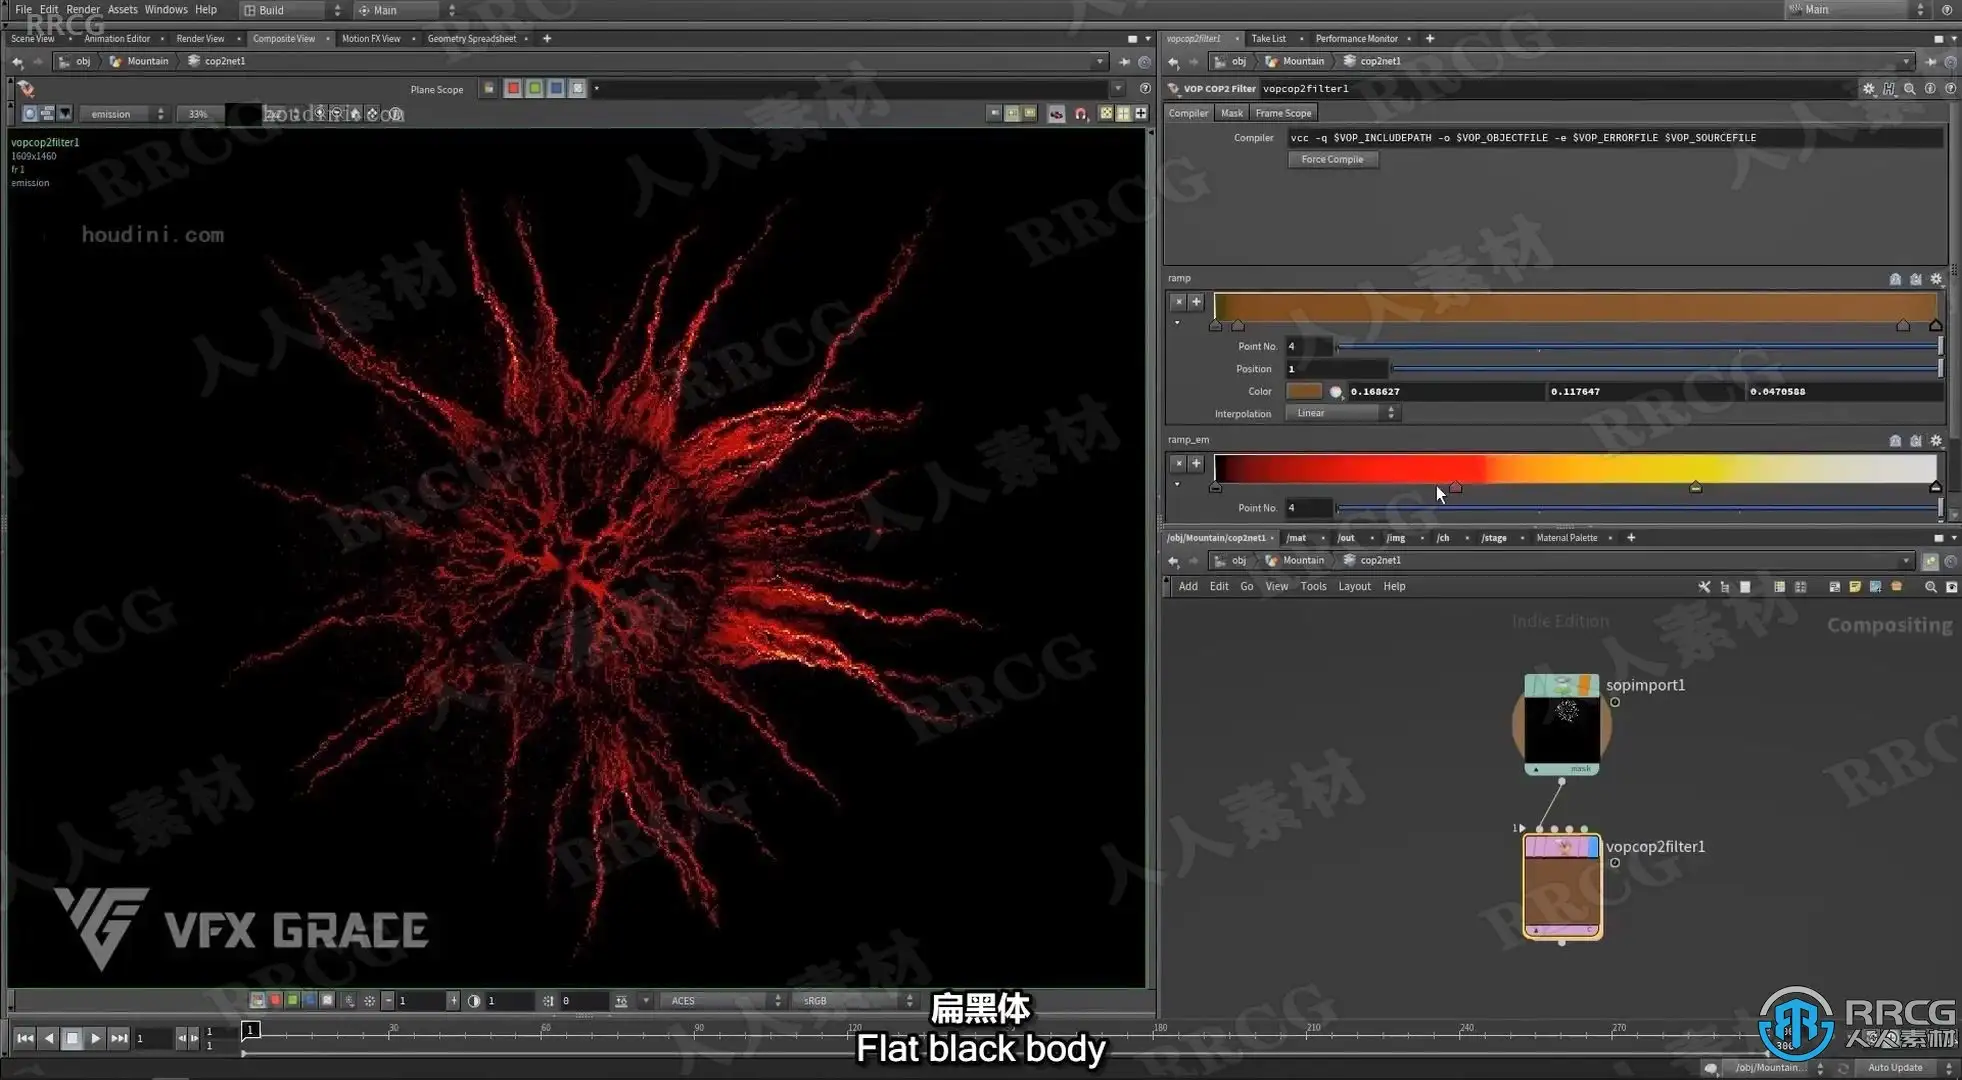Click the wrench tools icon in network editor

1704,587
